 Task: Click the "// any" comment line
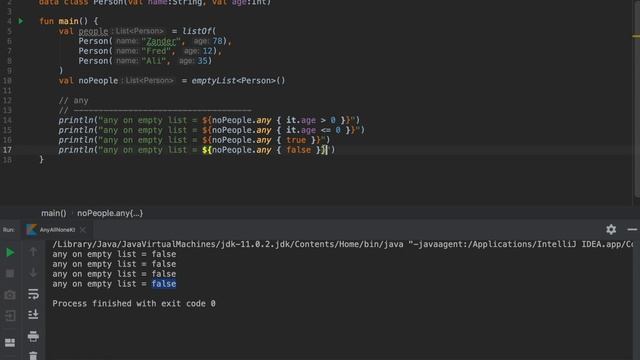73,100
